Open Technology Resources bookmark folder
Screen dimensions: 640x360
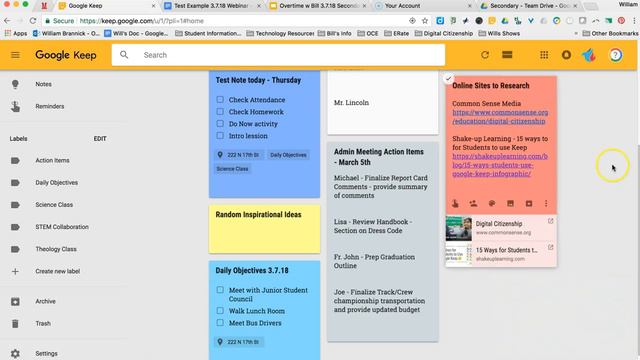280,33
